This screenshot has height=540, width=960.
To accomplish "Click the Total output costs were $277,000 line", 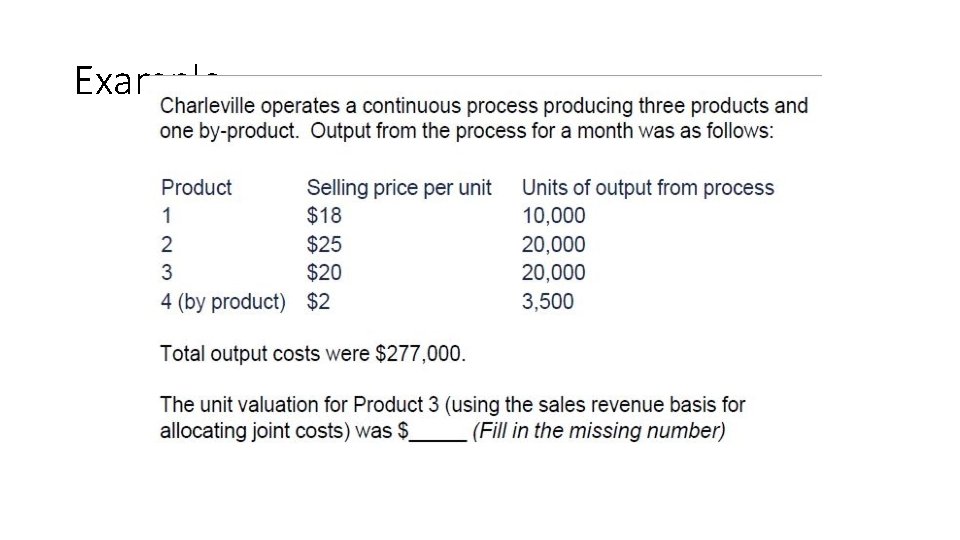I will click(x=313, y=353).
